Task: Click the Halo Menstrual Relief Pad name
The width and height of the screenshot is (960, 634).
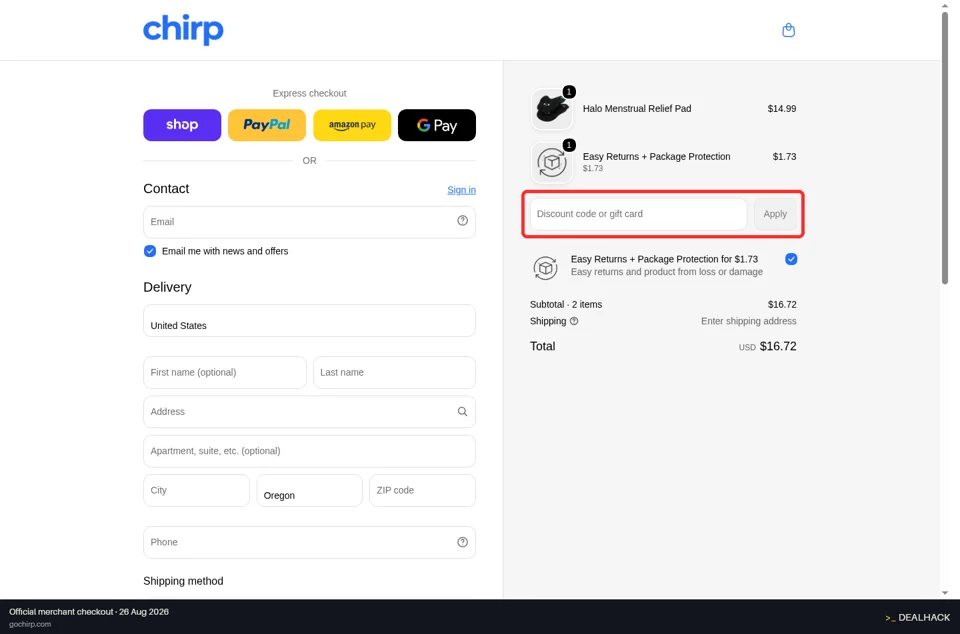Action: [x=637, y=108]
